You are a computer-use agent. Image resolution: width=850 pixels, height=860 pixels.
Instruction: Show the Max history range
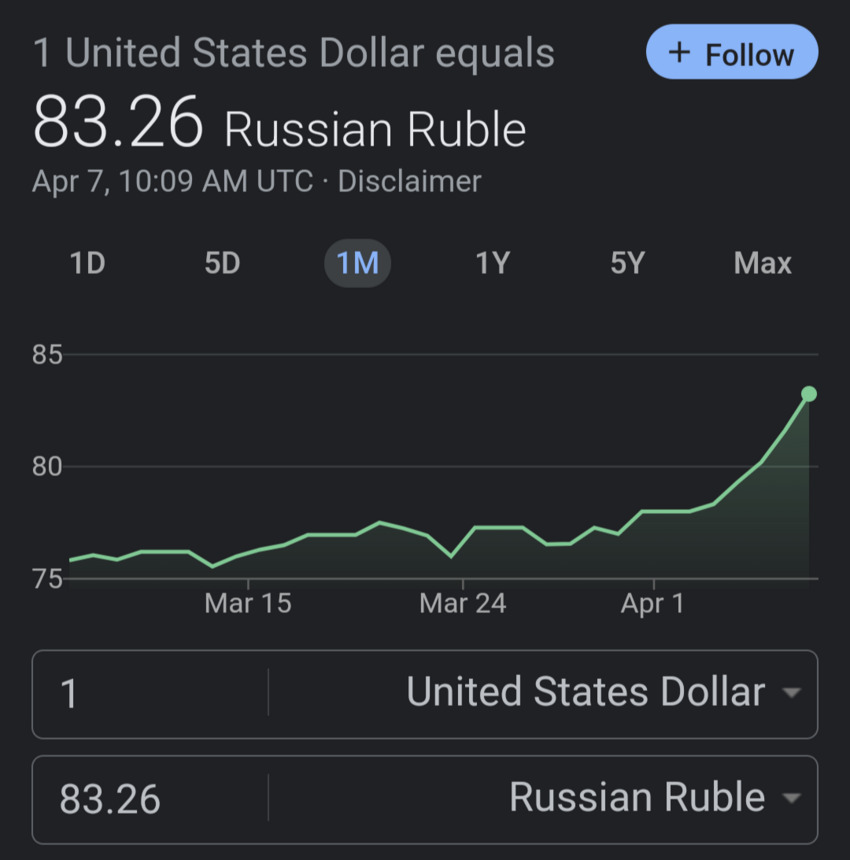click(x=762, y=263)
